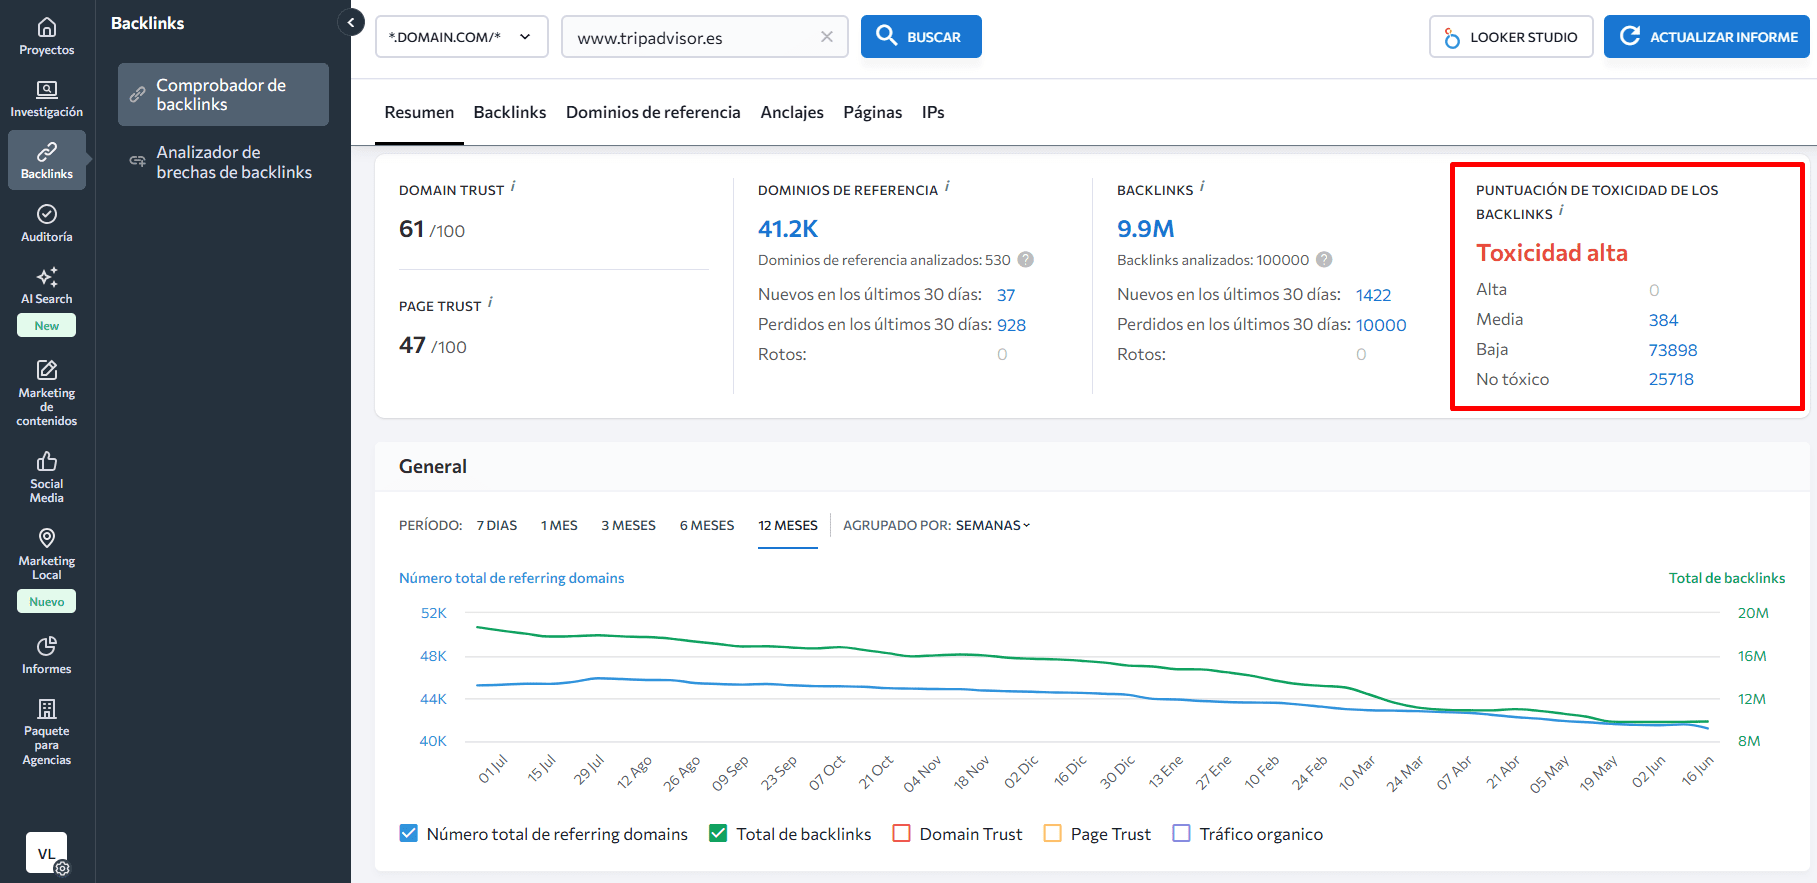Open Proyectos from the sidebar
Viewport: 1817px width, 883px height.
(47, 37)
